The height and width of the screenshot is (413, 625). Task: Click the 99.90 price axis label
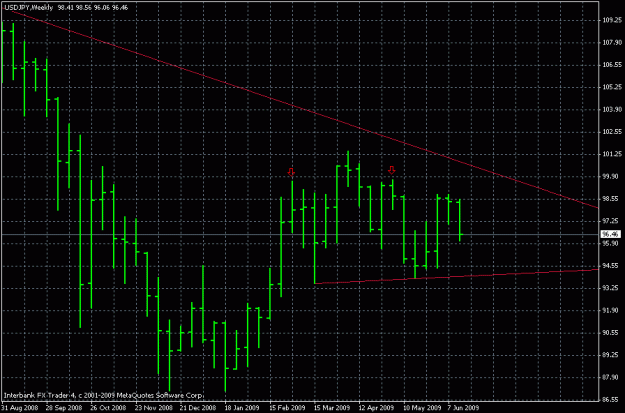click(613, 176)
